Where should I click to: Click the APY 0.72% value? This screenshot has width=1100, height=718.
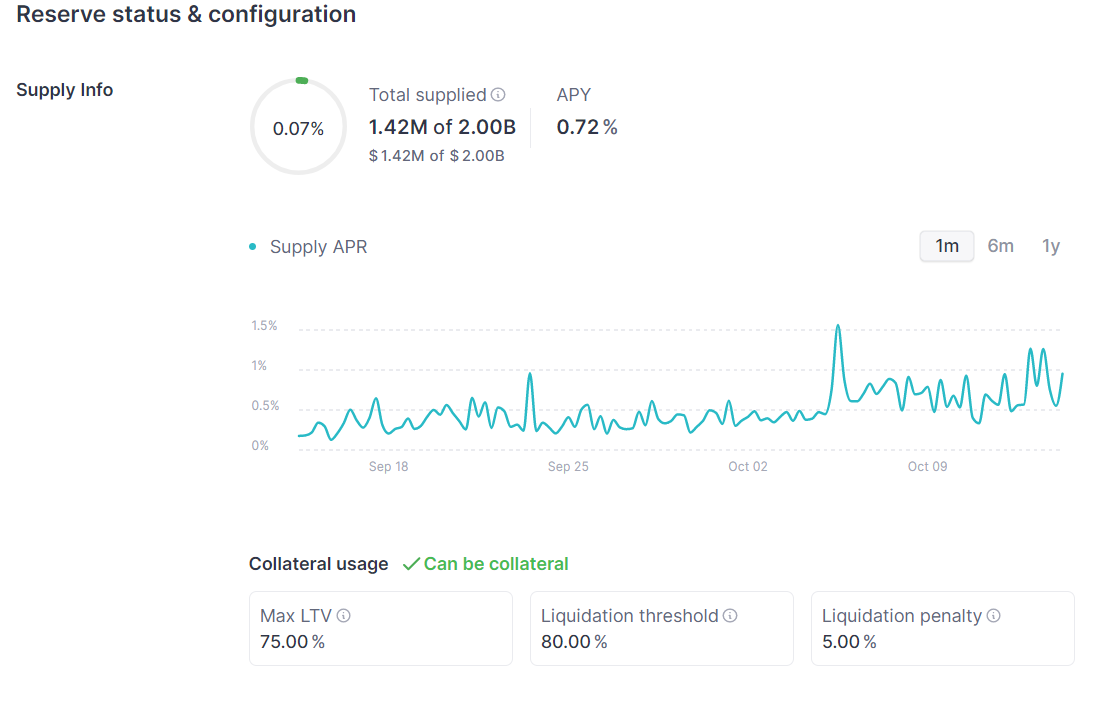click(587, 127)
